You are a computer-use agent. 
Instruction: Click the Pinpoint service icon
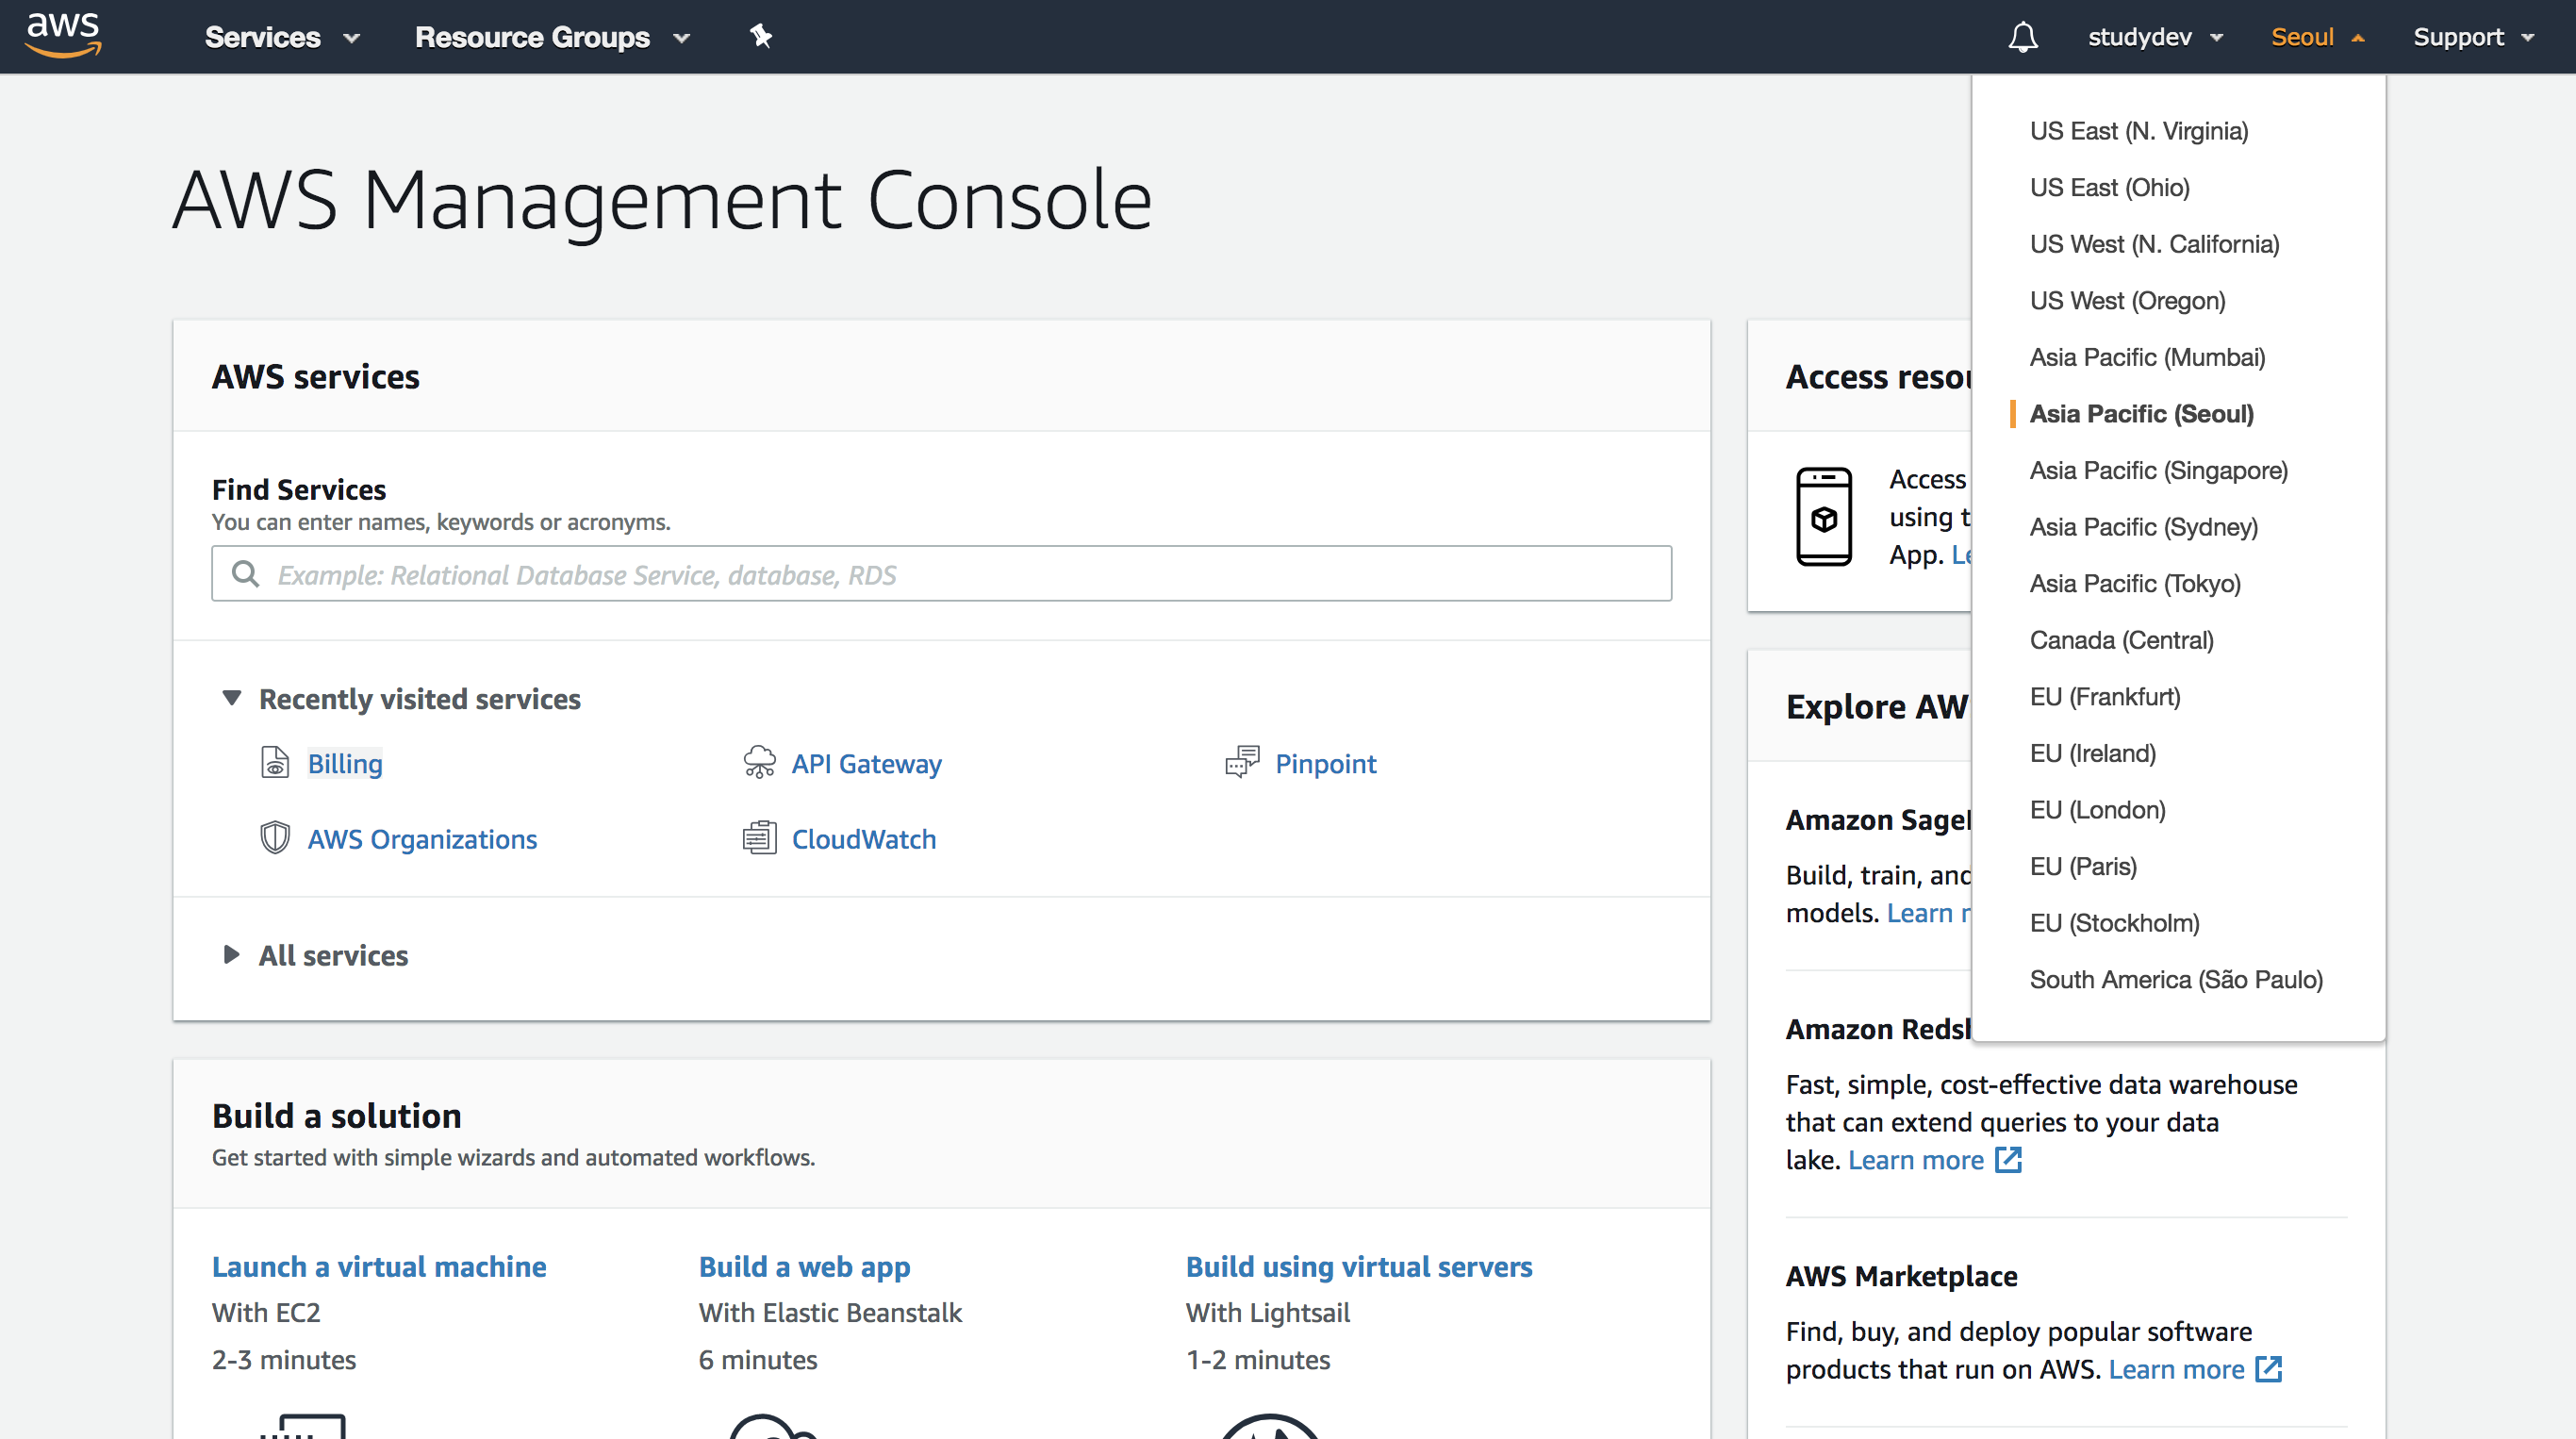point(1242,763)
